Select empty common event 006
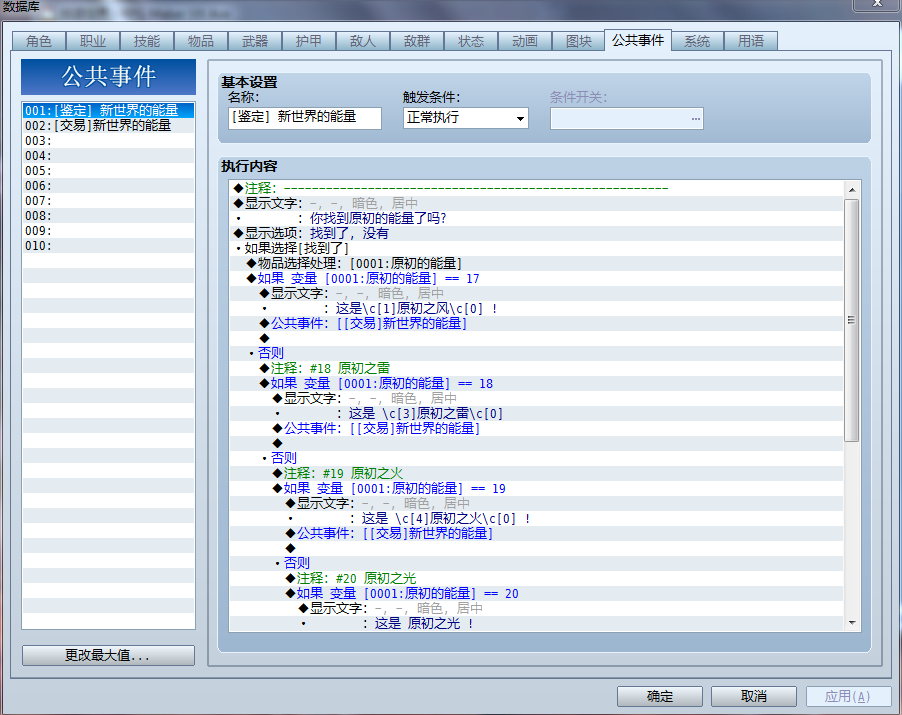The image size is (902, 715). tap(108, 185)
